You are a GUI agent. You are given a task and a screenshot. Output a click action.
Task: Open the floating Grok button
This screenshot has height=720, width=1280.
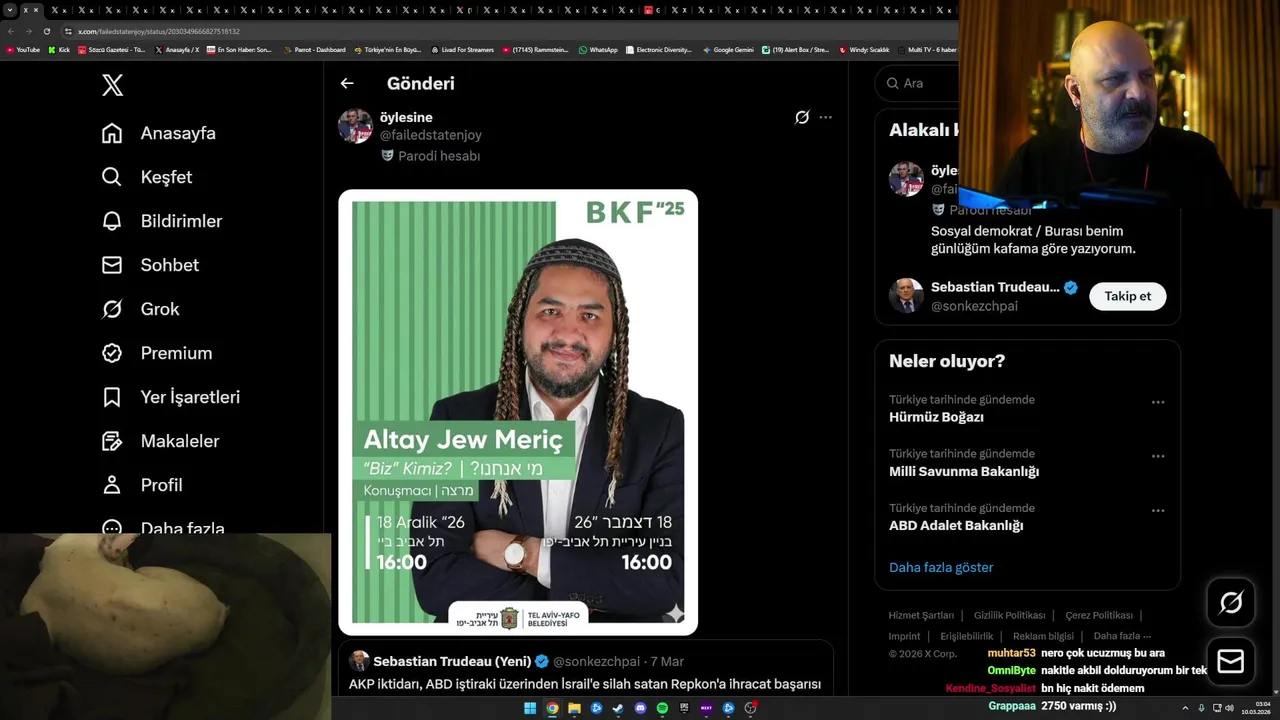click(x=1231, y=602)
